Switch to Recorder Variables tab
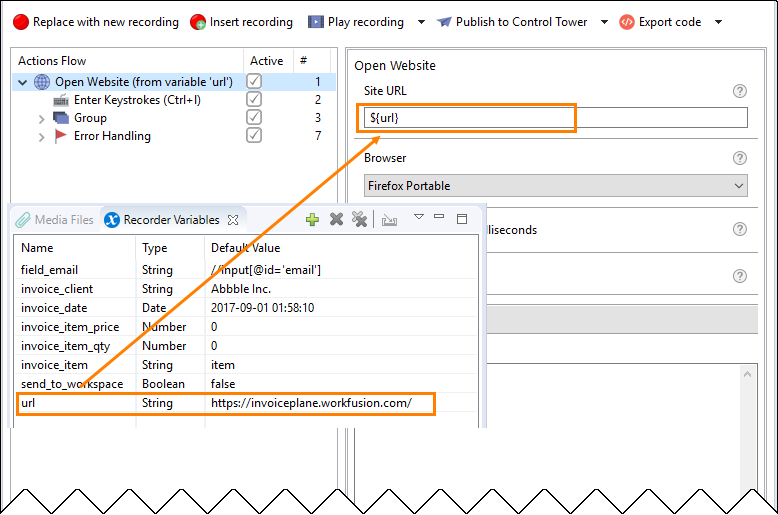 click(171, 220)
